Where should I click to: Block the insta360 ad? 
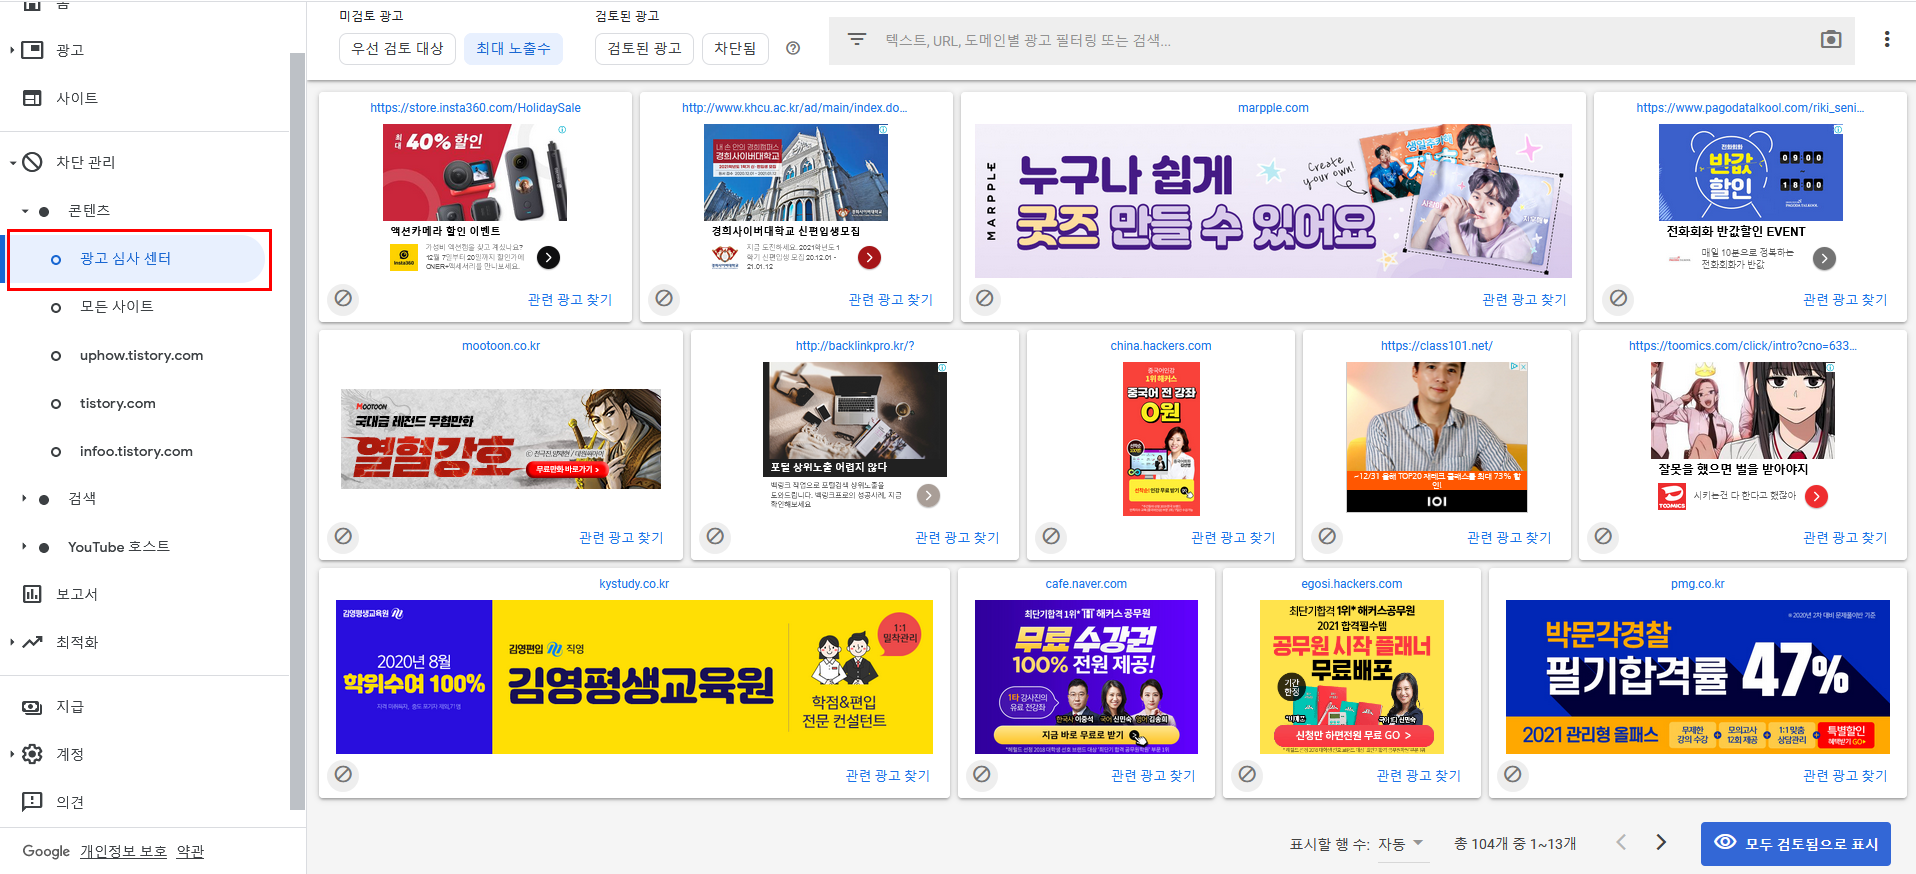[343, 298]
